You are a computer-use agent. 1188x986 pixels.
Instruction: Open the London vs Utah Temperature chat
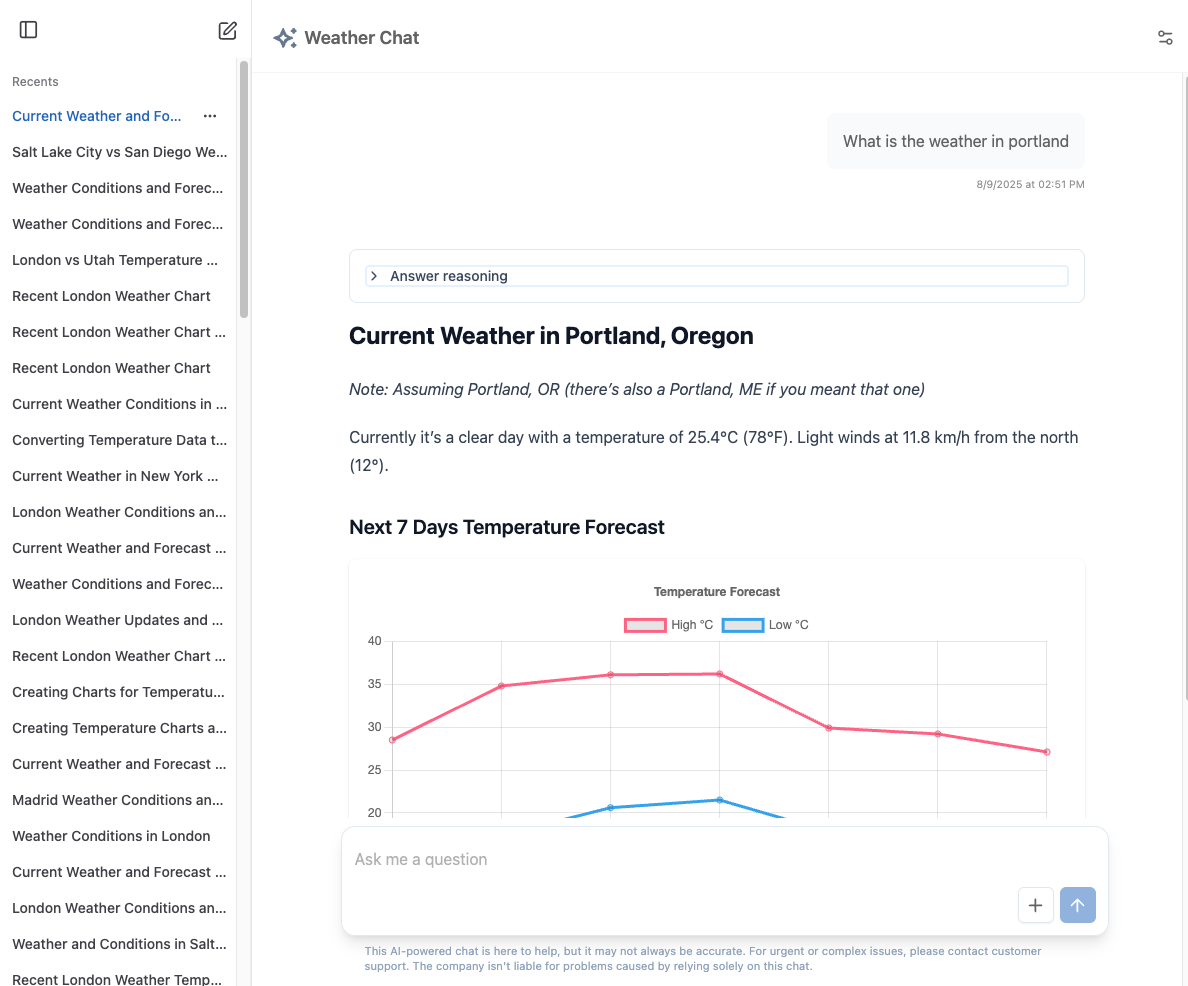coord(114,260)
